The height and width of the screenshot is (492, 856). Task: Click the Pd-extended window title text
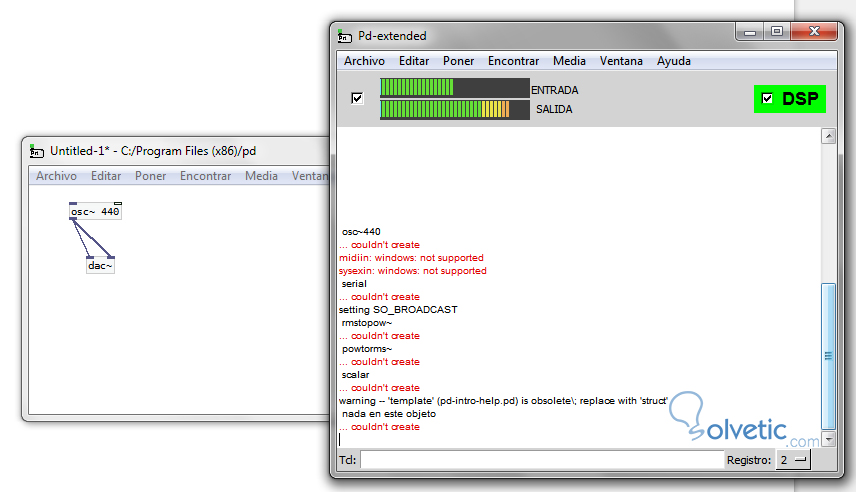point(392,36)
